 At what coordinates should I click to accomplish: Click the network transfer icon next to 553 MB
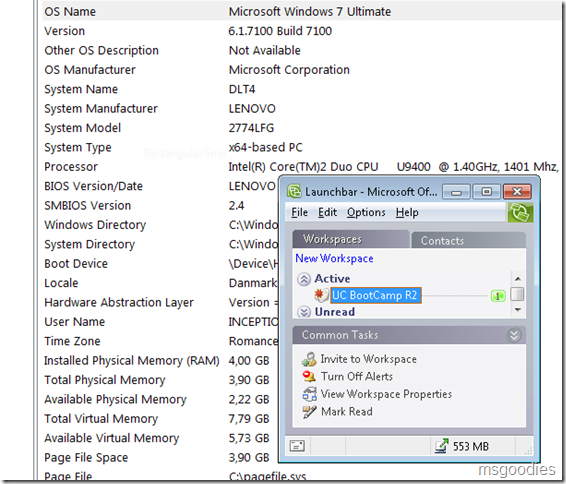click(x=441, y=446)
